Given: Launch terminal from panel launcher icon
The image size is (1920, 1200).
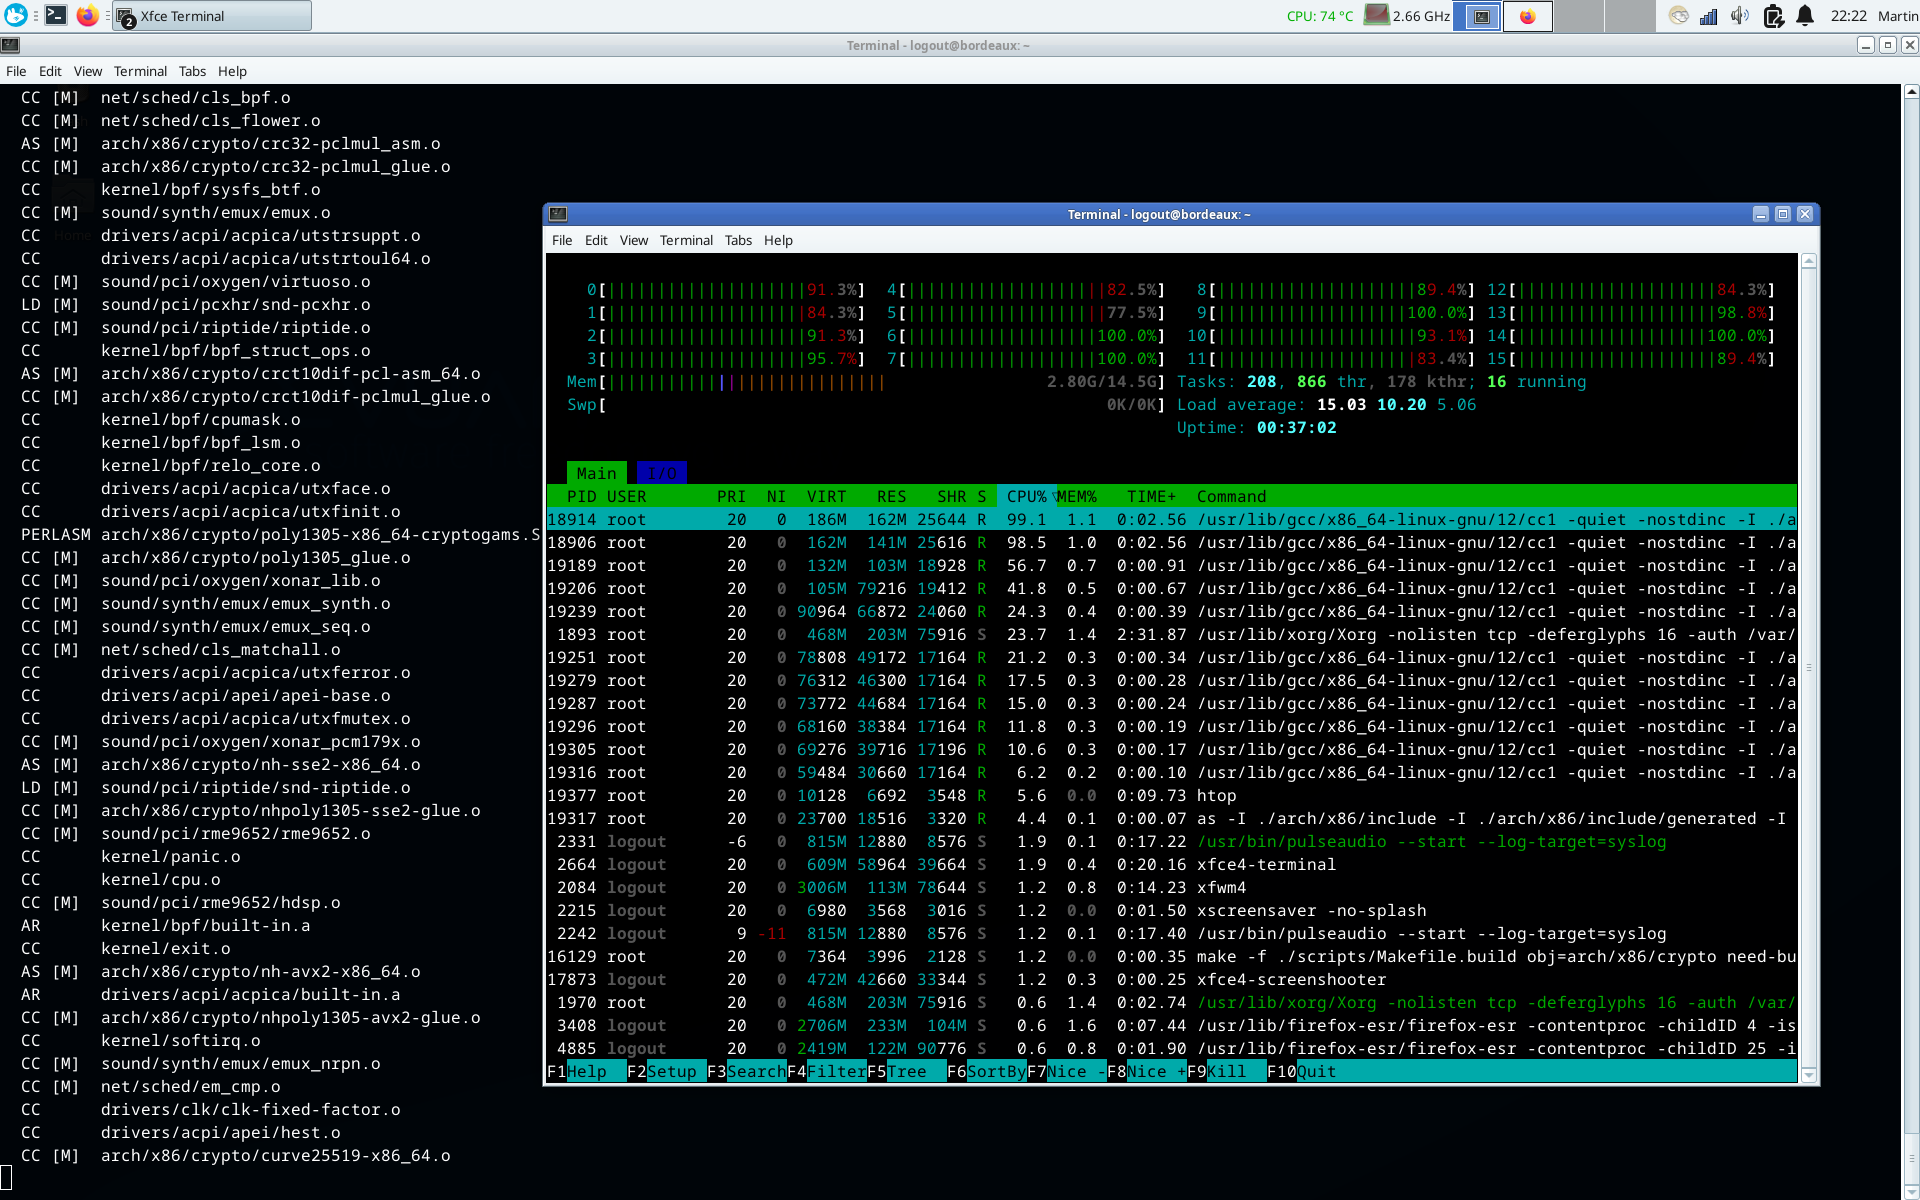Looking at the screenshot, I should point(57,15).
